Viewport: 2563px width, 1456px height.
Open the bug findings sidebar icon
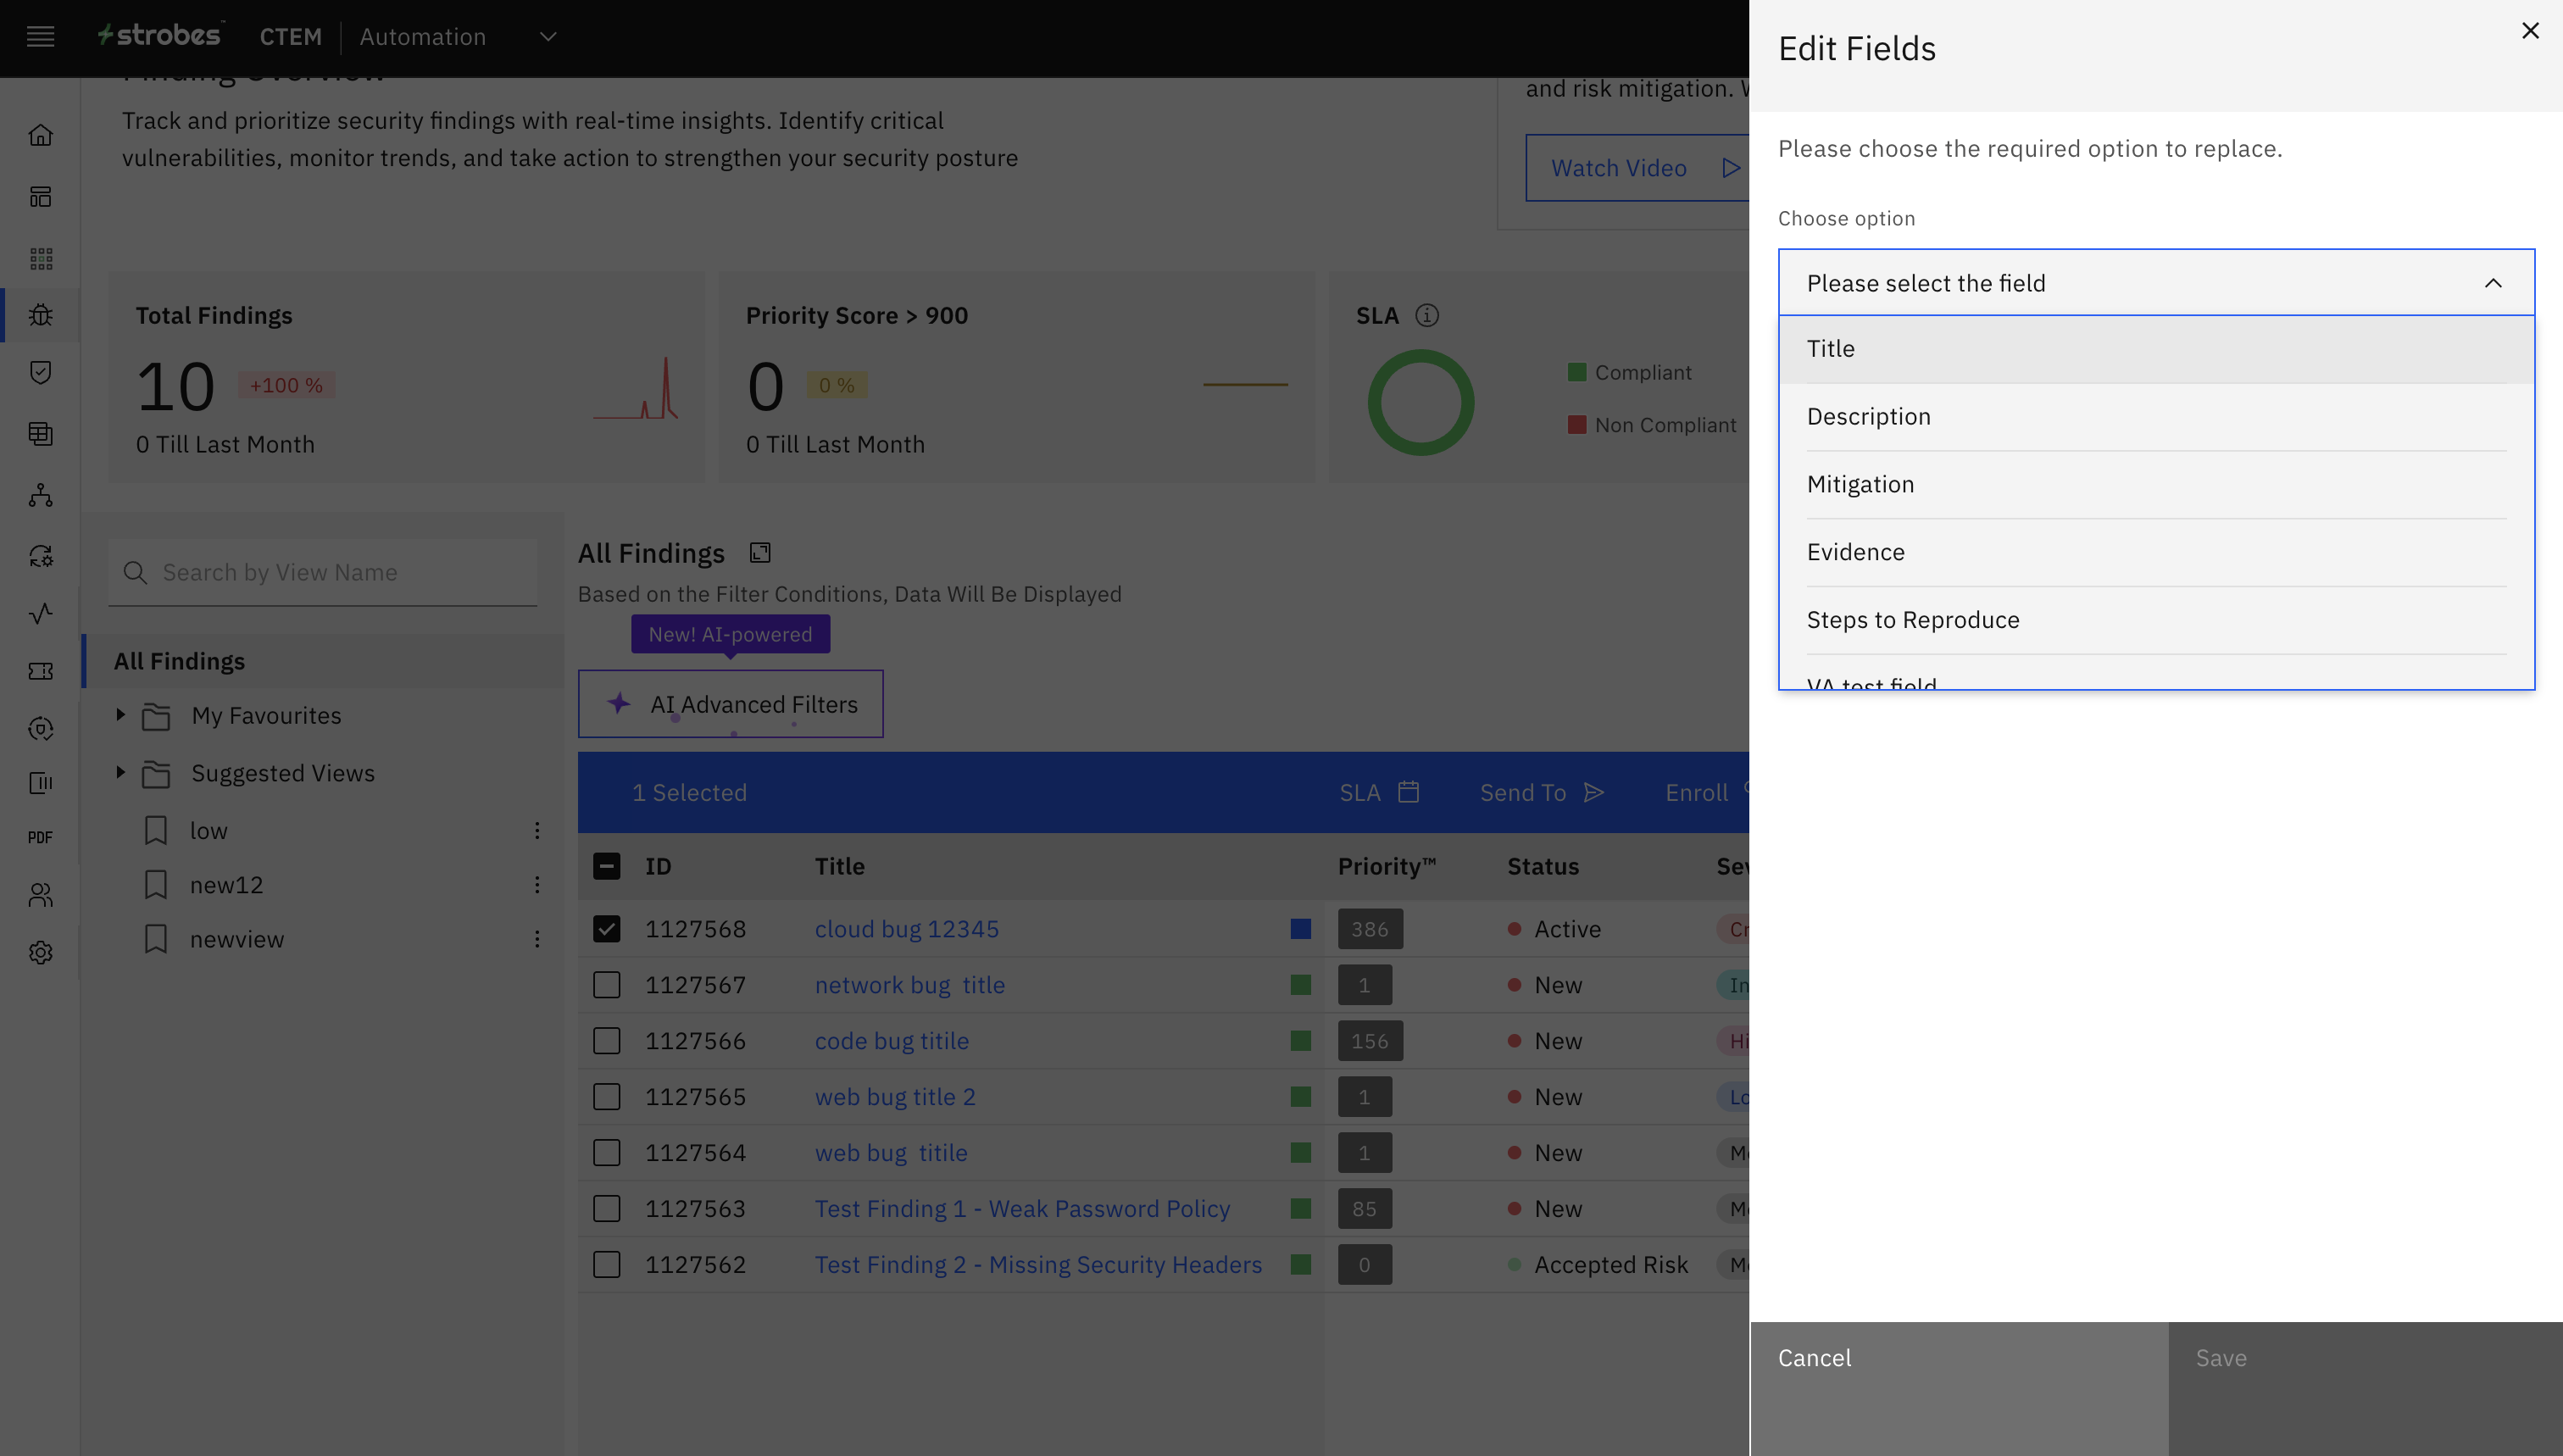[41, 315]
